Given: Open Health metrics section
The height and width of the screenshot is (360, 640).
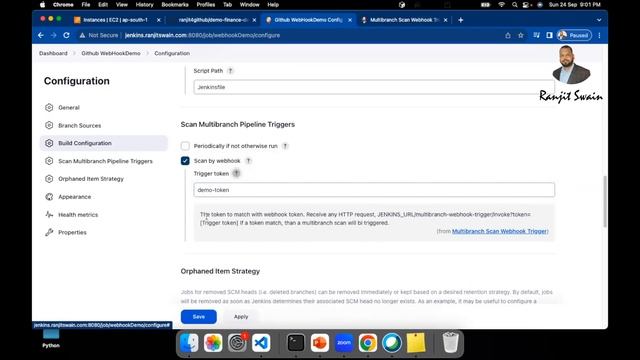Looking at the screenshot, I should pyautogui.click(x=78, y=215).
